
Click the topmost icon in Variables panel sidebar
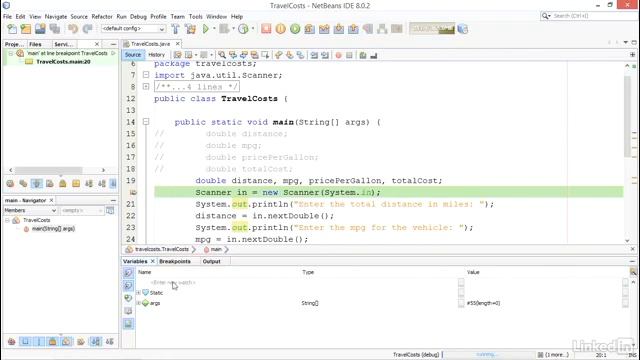pyautogui.click(x=128, y=273)
